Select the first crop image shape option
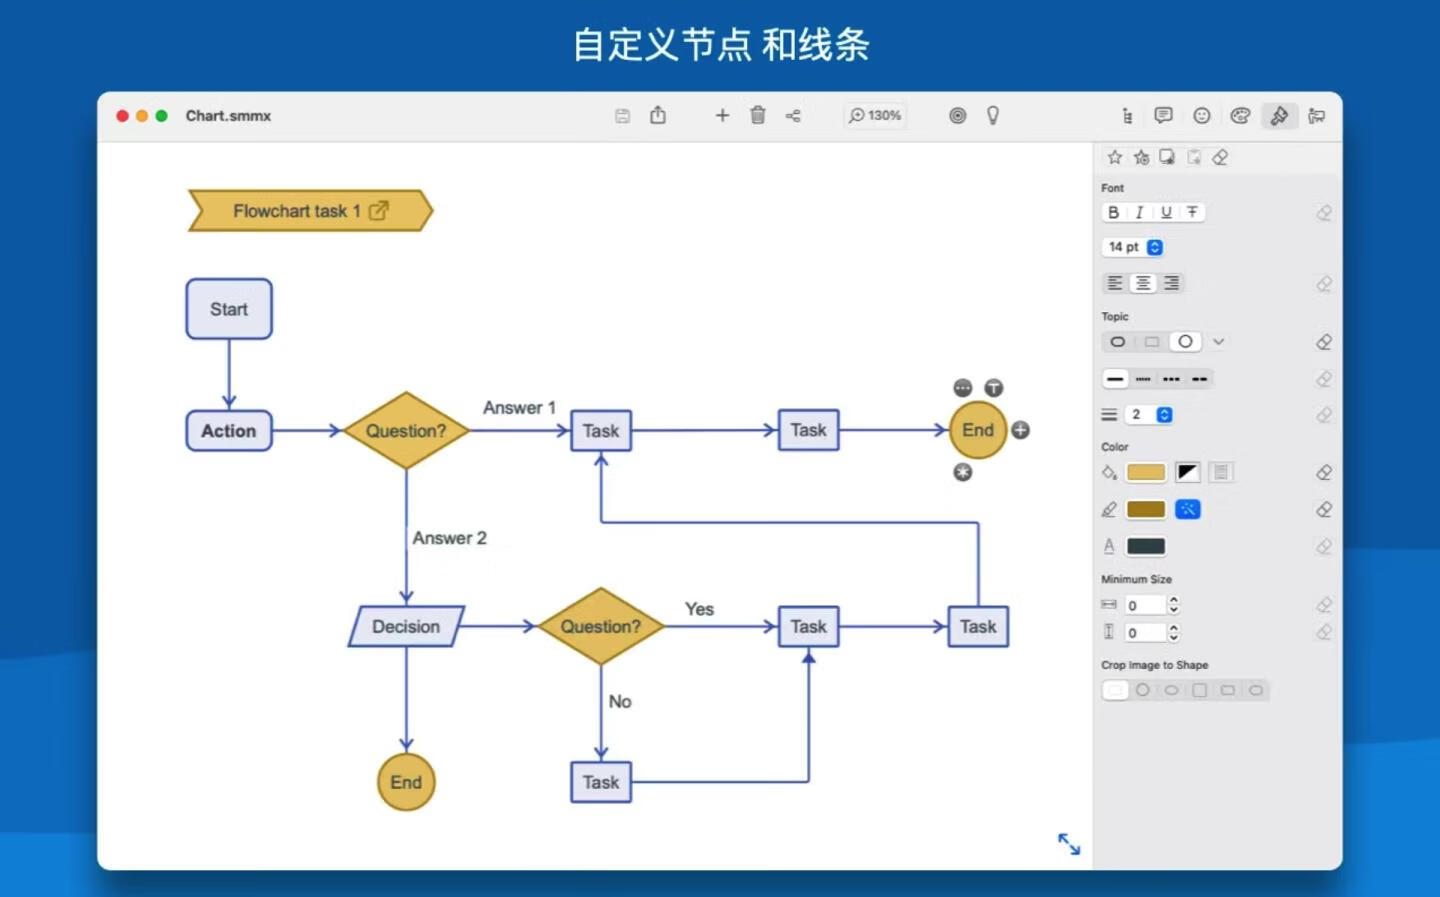 pos(1115,690)
